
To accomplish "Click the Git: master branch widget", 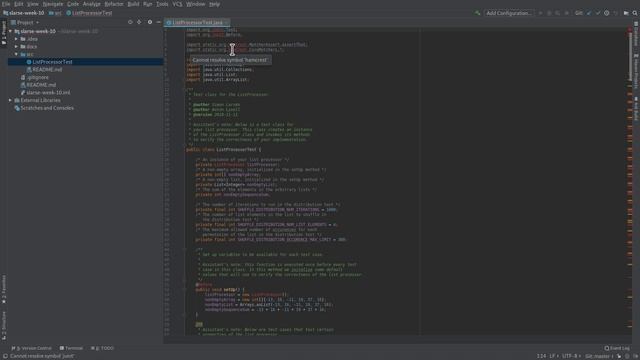I will point(599,356).
